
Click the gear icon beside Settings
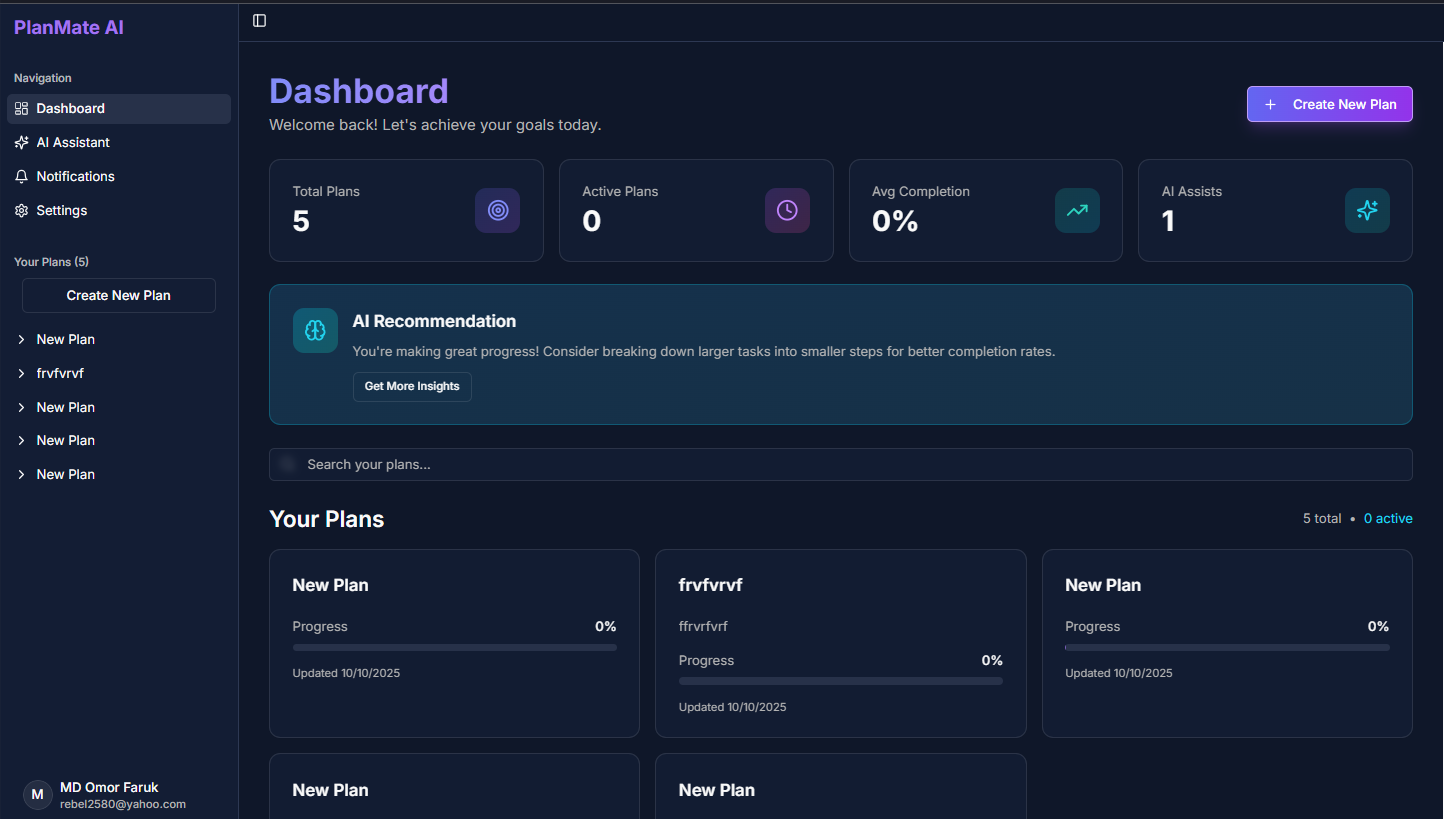[x=21, y=210]
